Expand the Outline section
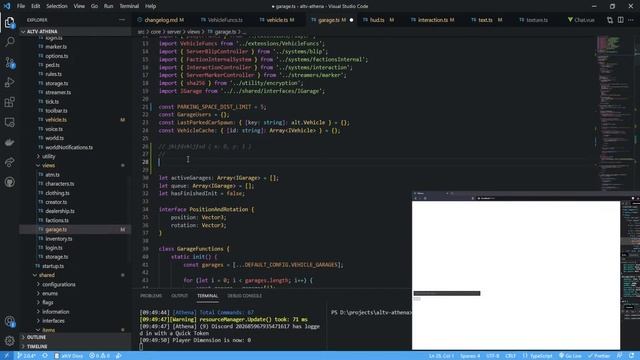This screenshot has width=640, height=360. 76,337
